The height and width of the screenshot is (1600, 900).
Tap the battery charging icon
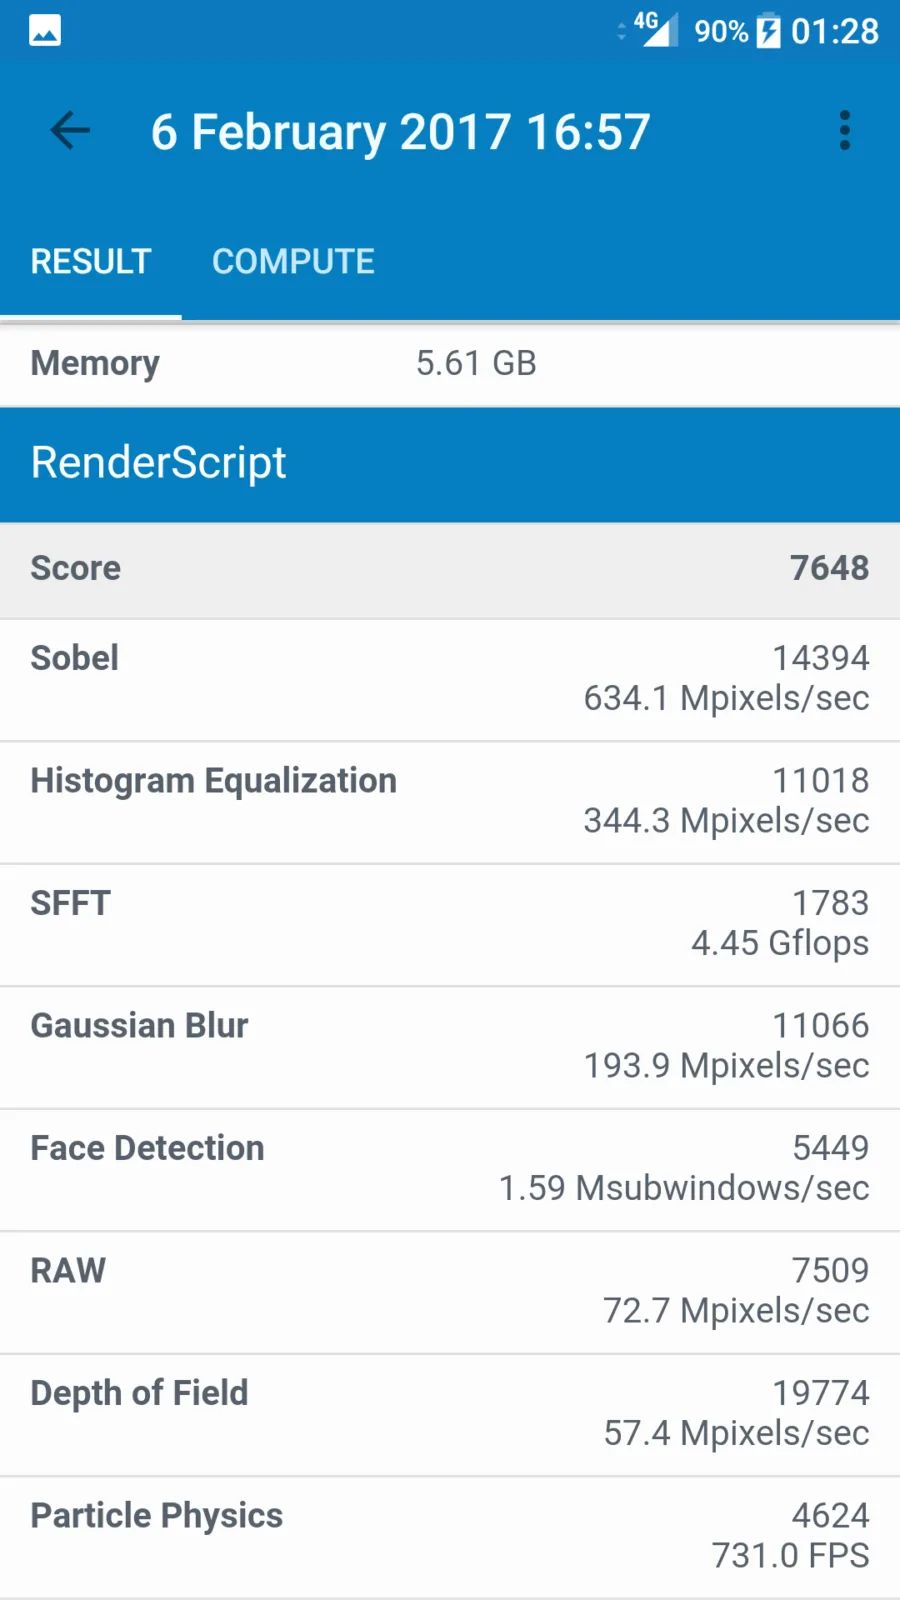[768, 31]
